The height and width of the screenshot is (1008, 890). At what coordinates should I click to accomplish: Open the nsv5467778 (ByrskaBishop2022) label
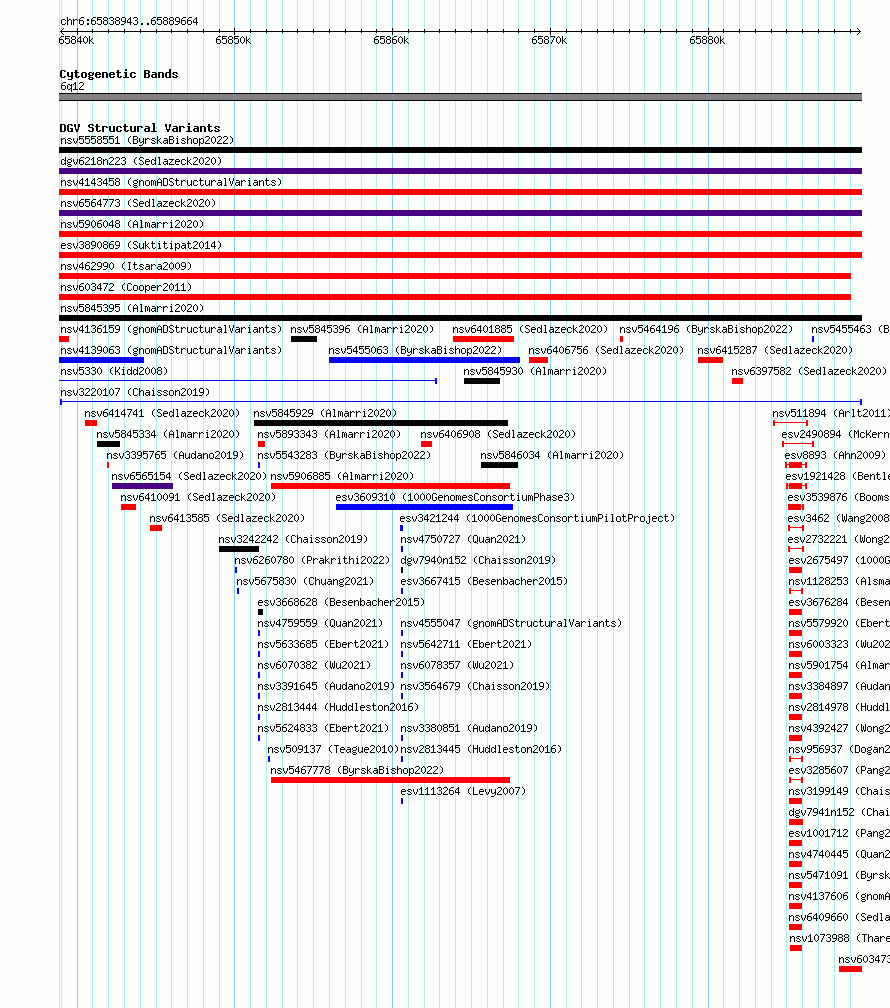358,770
